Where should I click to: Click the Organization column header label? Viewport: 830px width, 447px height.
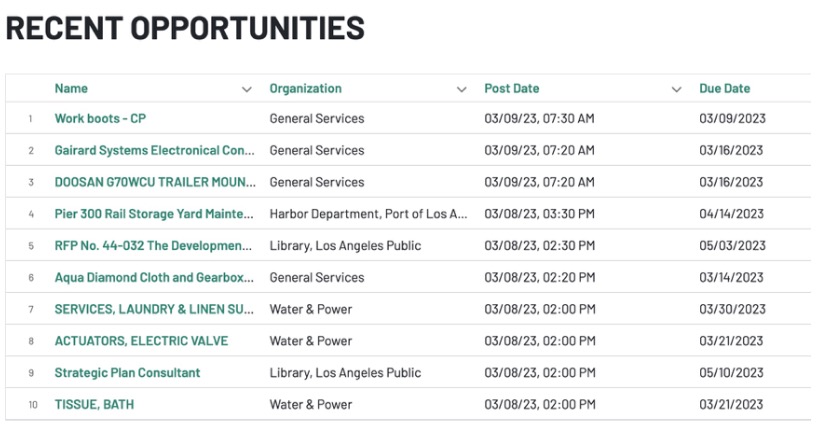pos(305,88)
